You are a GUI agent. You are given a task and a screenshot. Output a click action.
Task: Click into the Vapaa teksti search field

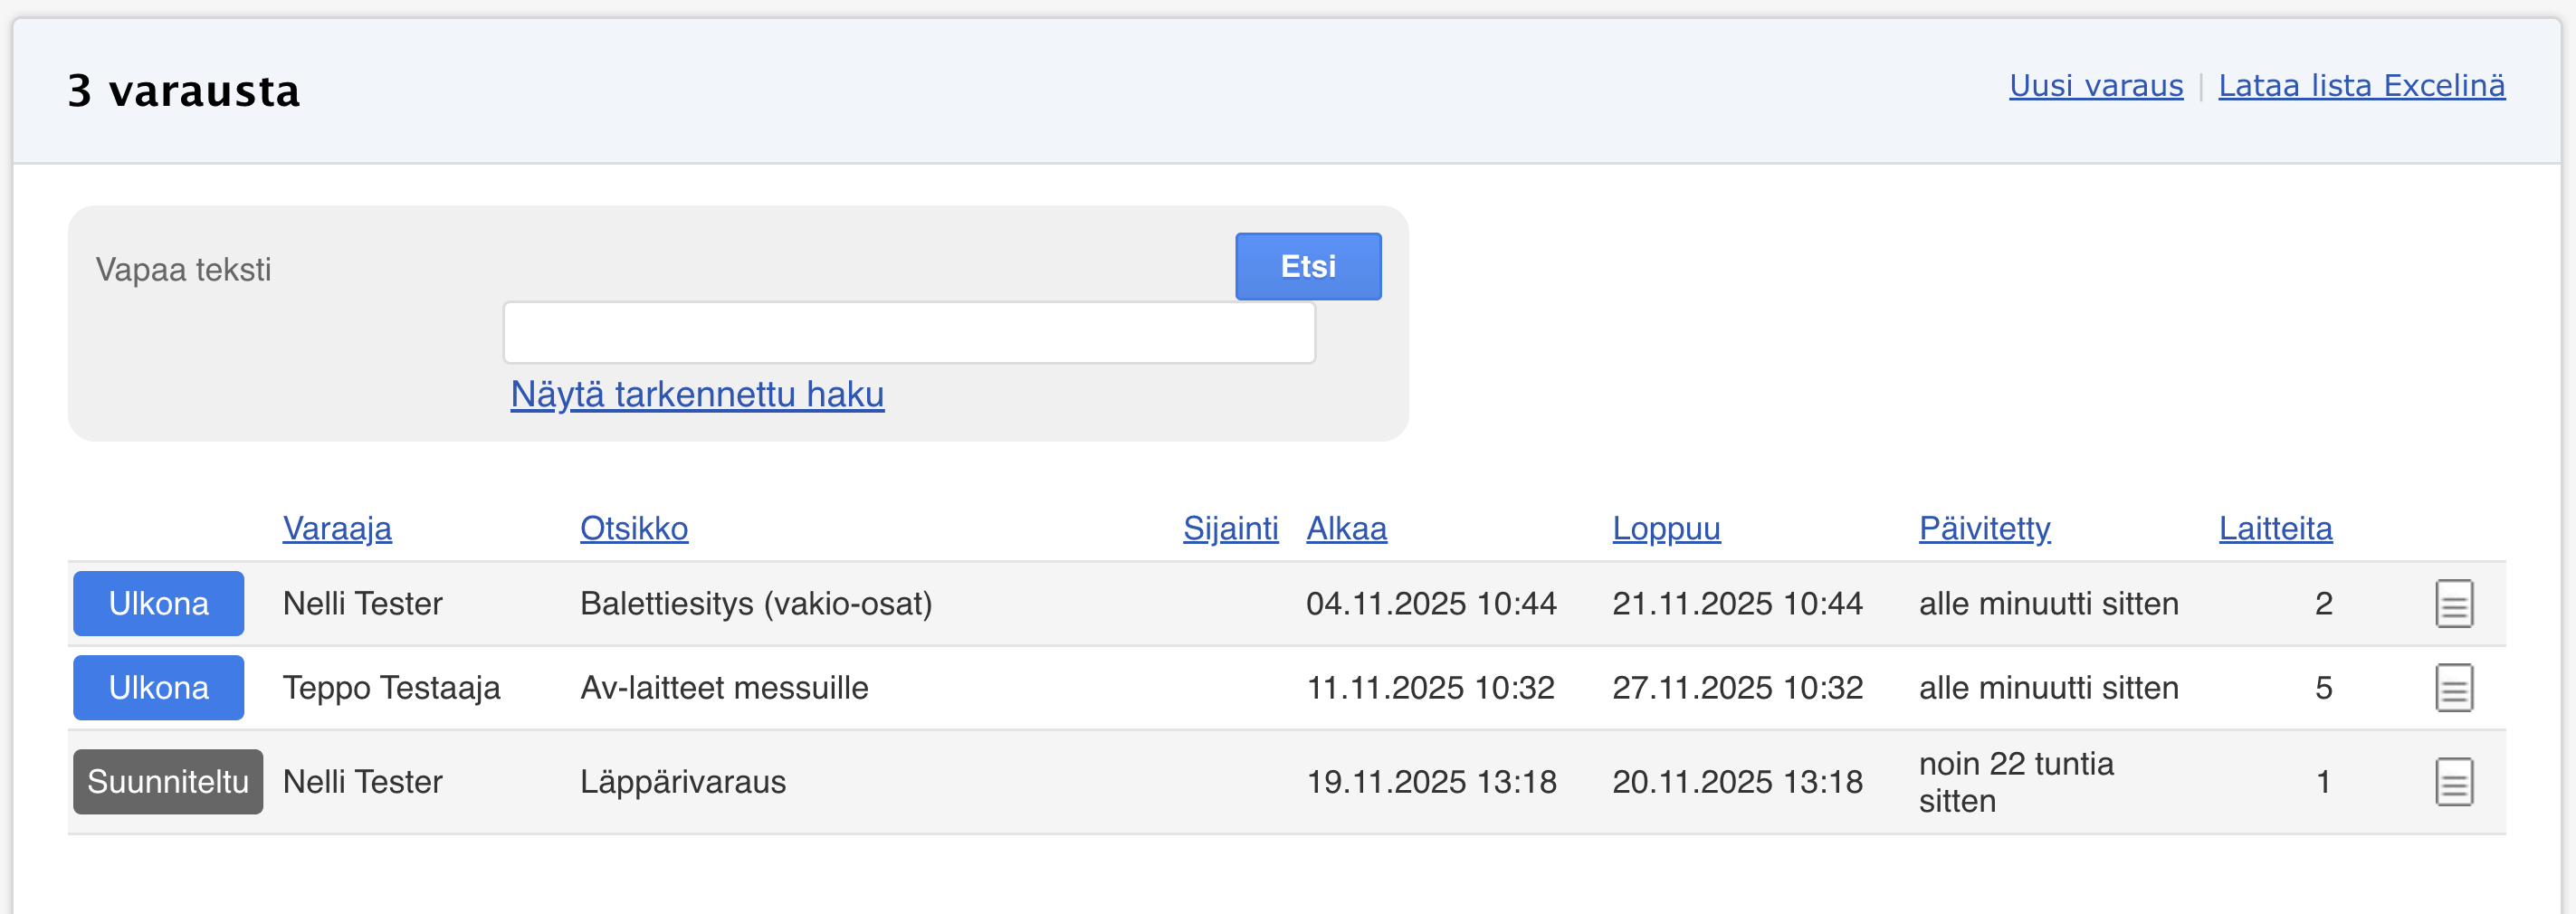coord(908,333)
